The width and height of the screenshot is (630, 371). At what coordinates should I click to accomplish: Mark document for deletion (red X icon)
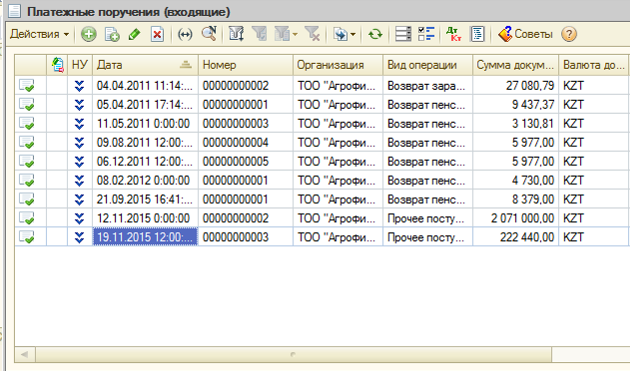[157, 34]
